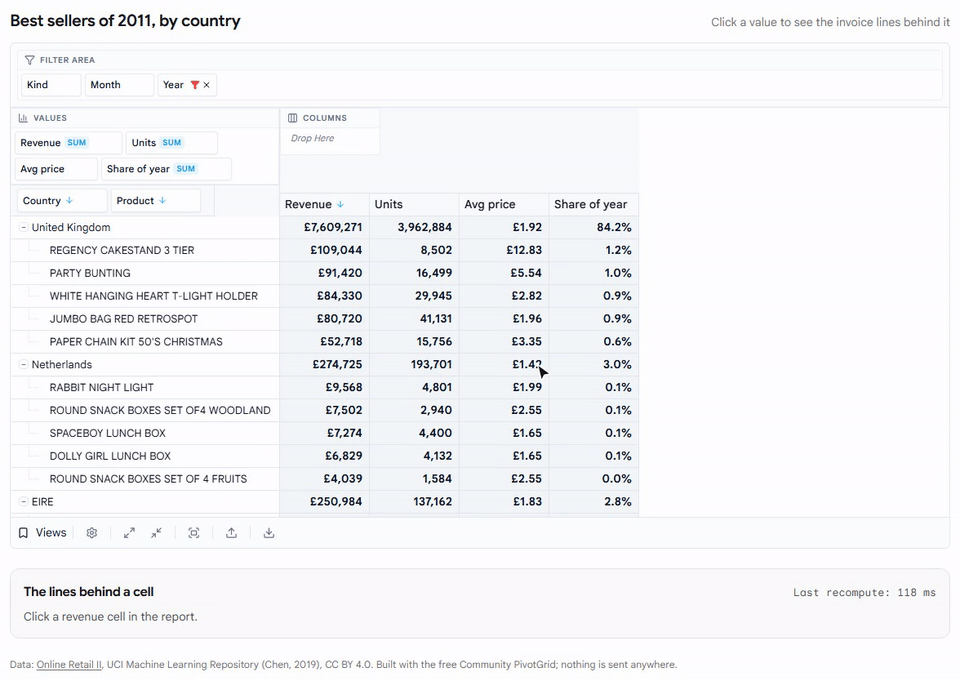Click the Avg price value chip
960x681 pixels.
click(56, 169)
